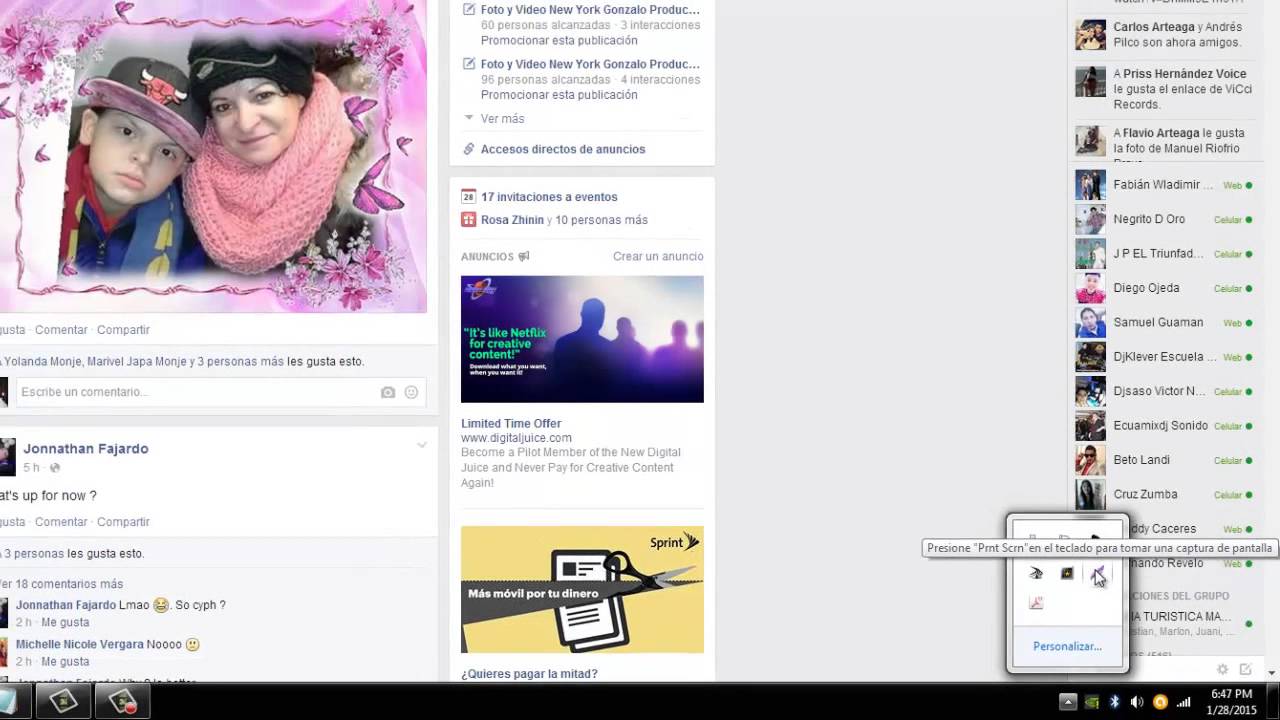The image size is (1280, 720).
Task: Click Promocionar esta publicación under 96 personas post
Action: (x=559, y=95)
